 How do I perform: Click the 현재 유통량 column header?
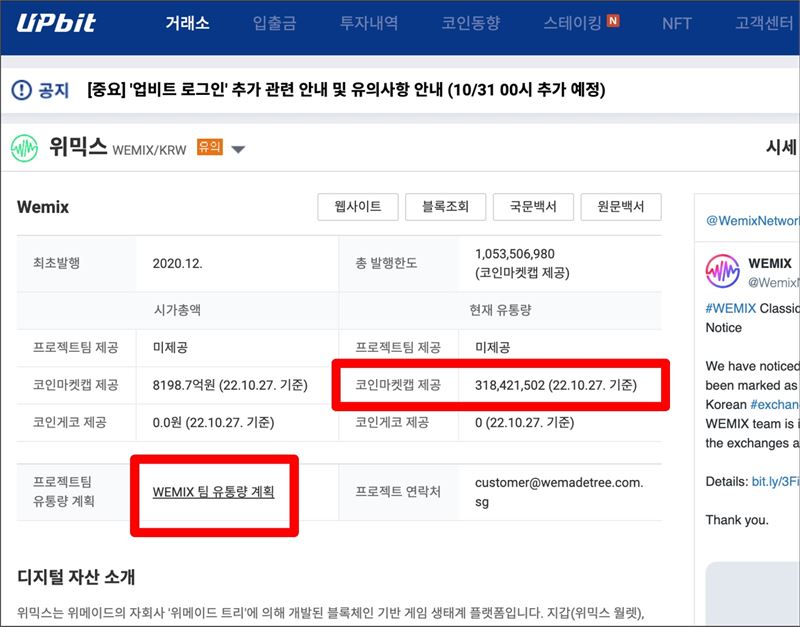point(501,310)
